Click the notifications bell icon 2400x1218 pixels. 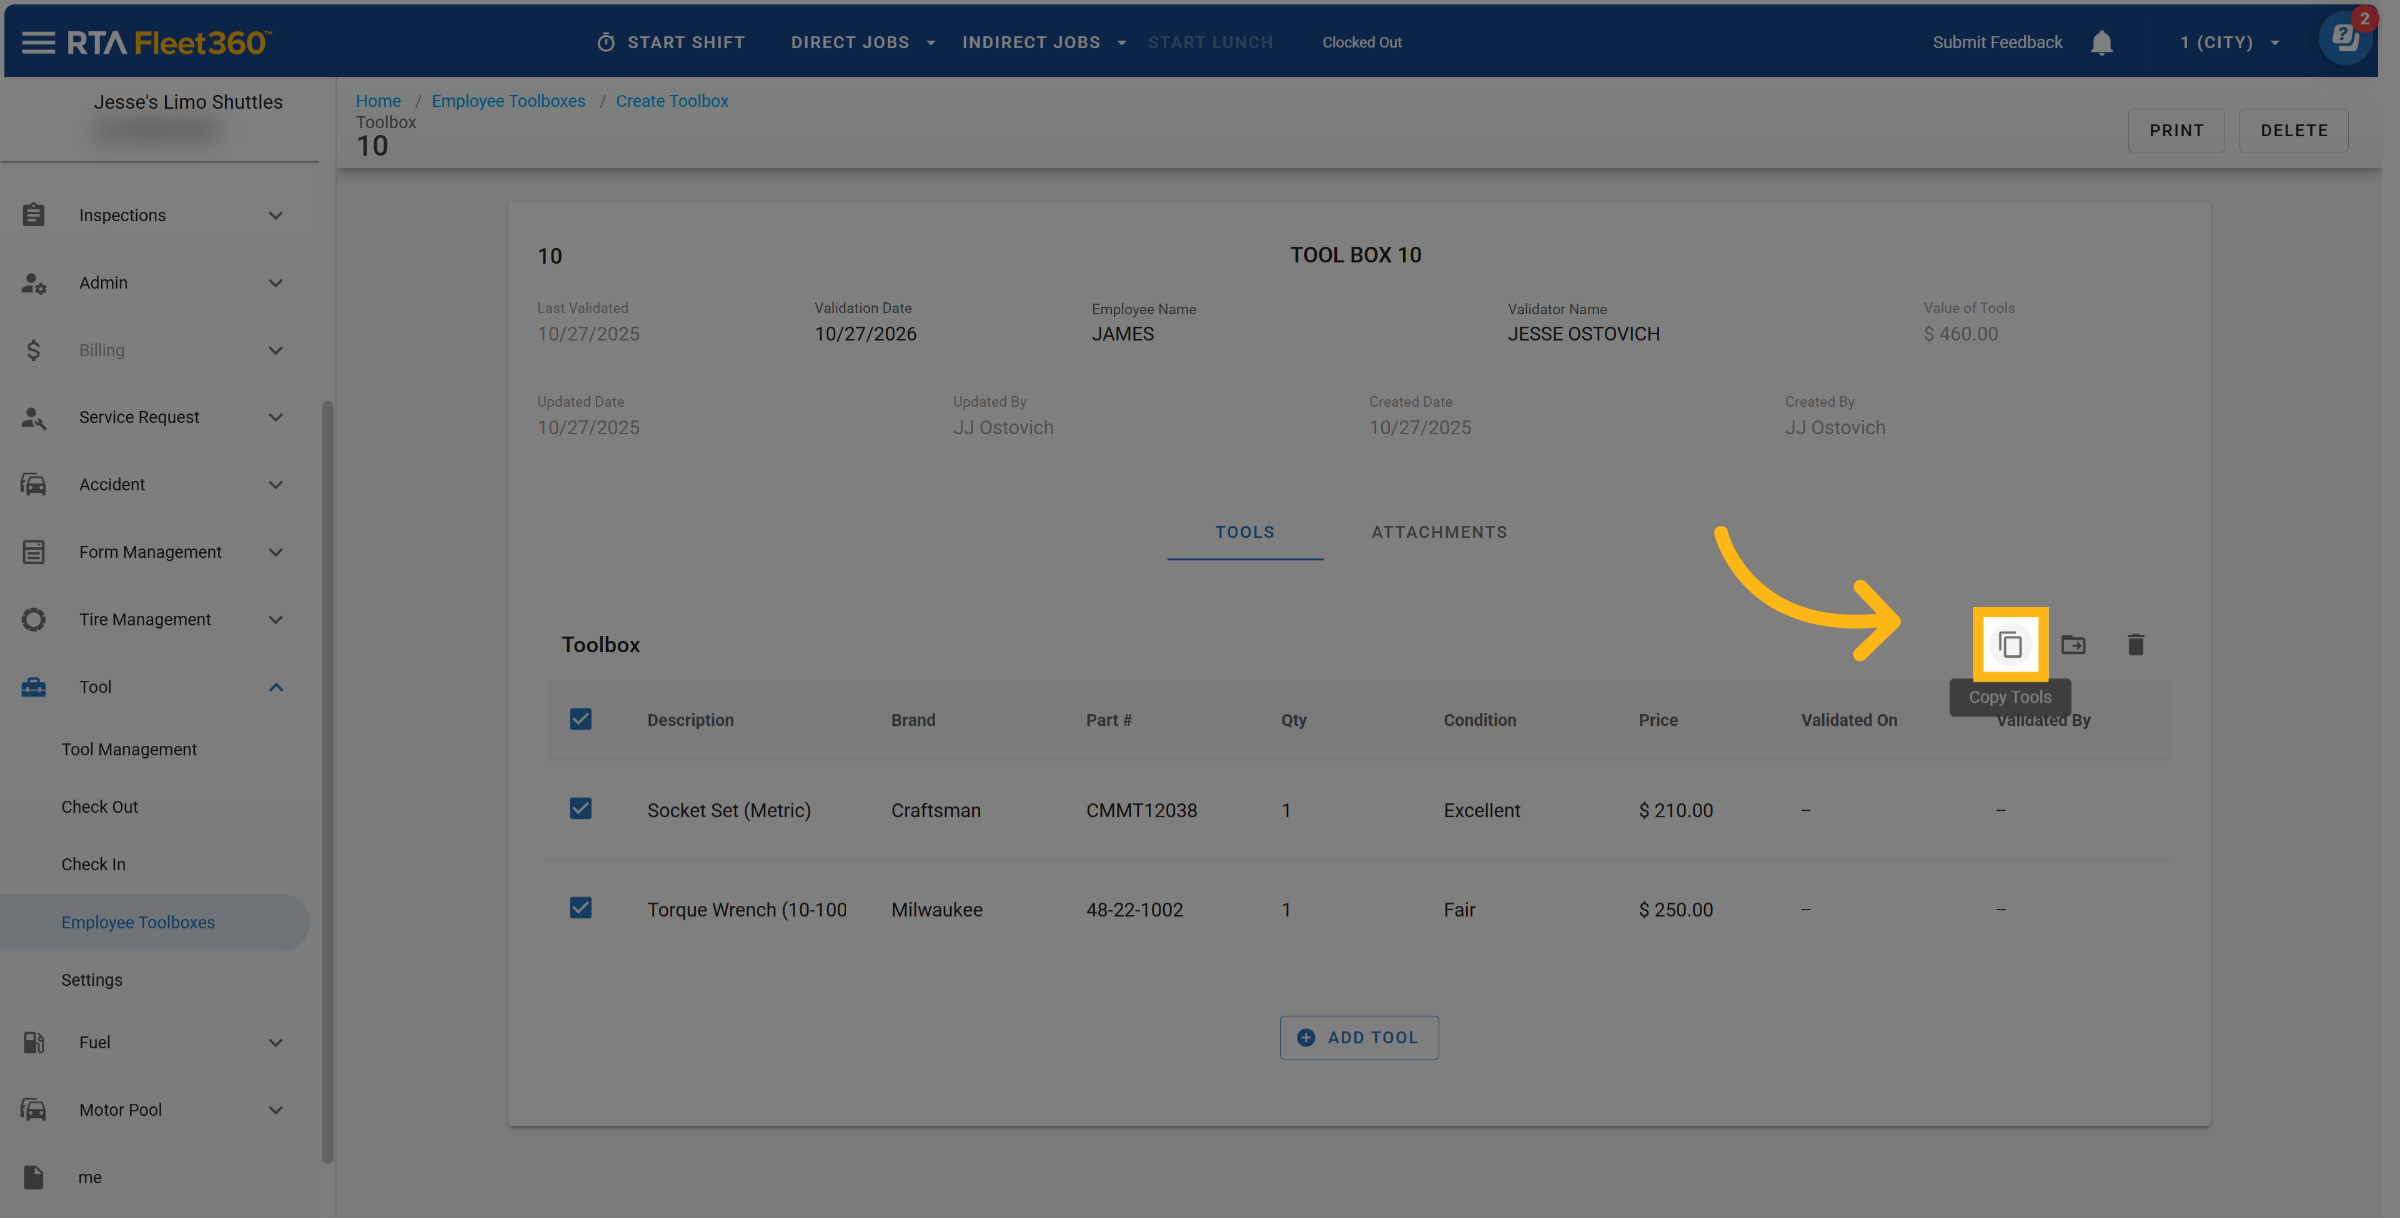pyautogui.click(x=2101, y=43)
